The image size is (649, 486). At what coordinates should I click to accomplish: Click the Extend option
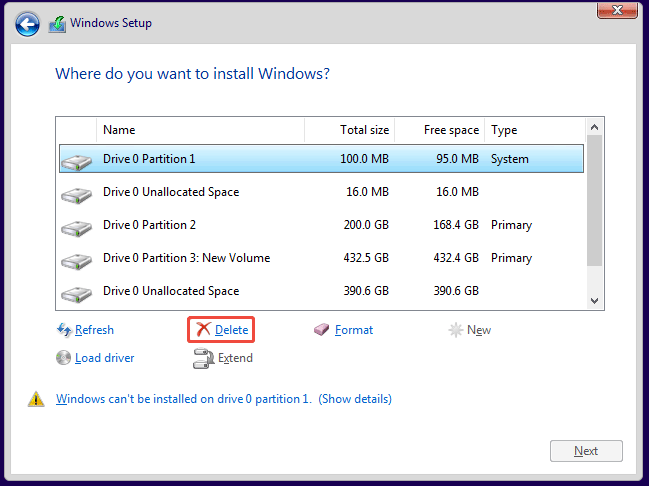click(235, 358)
